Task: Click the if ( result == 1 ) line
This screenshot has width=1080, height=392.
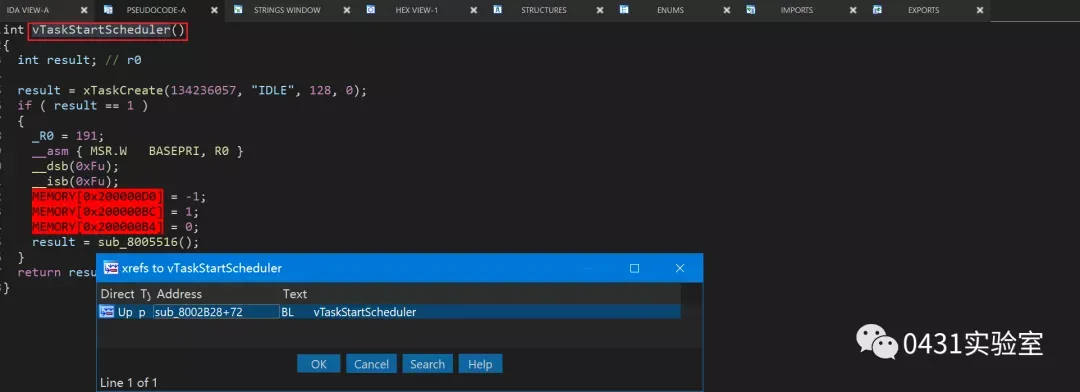Action: [83, 105]
